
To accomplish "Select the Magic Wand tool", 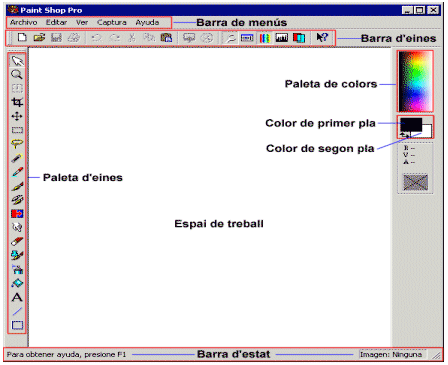I will pos(17,158).
